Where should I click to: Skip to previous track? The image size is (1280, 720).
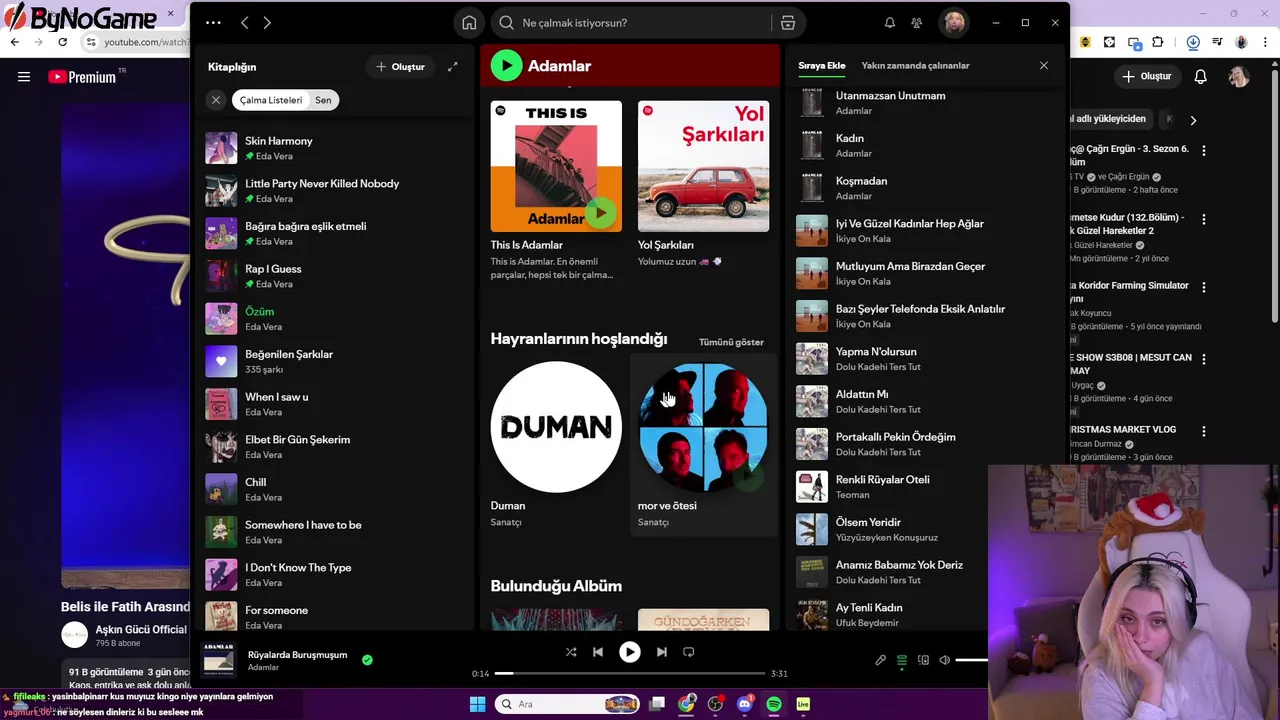click(x=598, y=652)
